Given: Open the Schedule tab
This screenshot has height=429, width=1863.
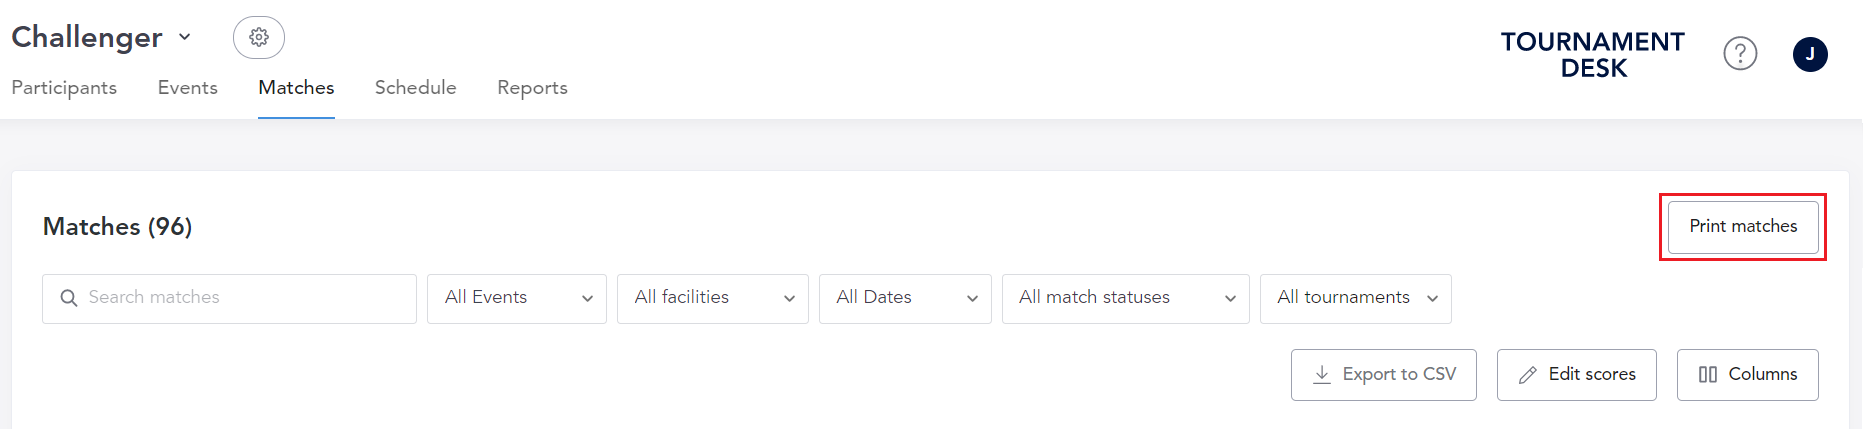Looking at the screenshot, I should (416, 88).
